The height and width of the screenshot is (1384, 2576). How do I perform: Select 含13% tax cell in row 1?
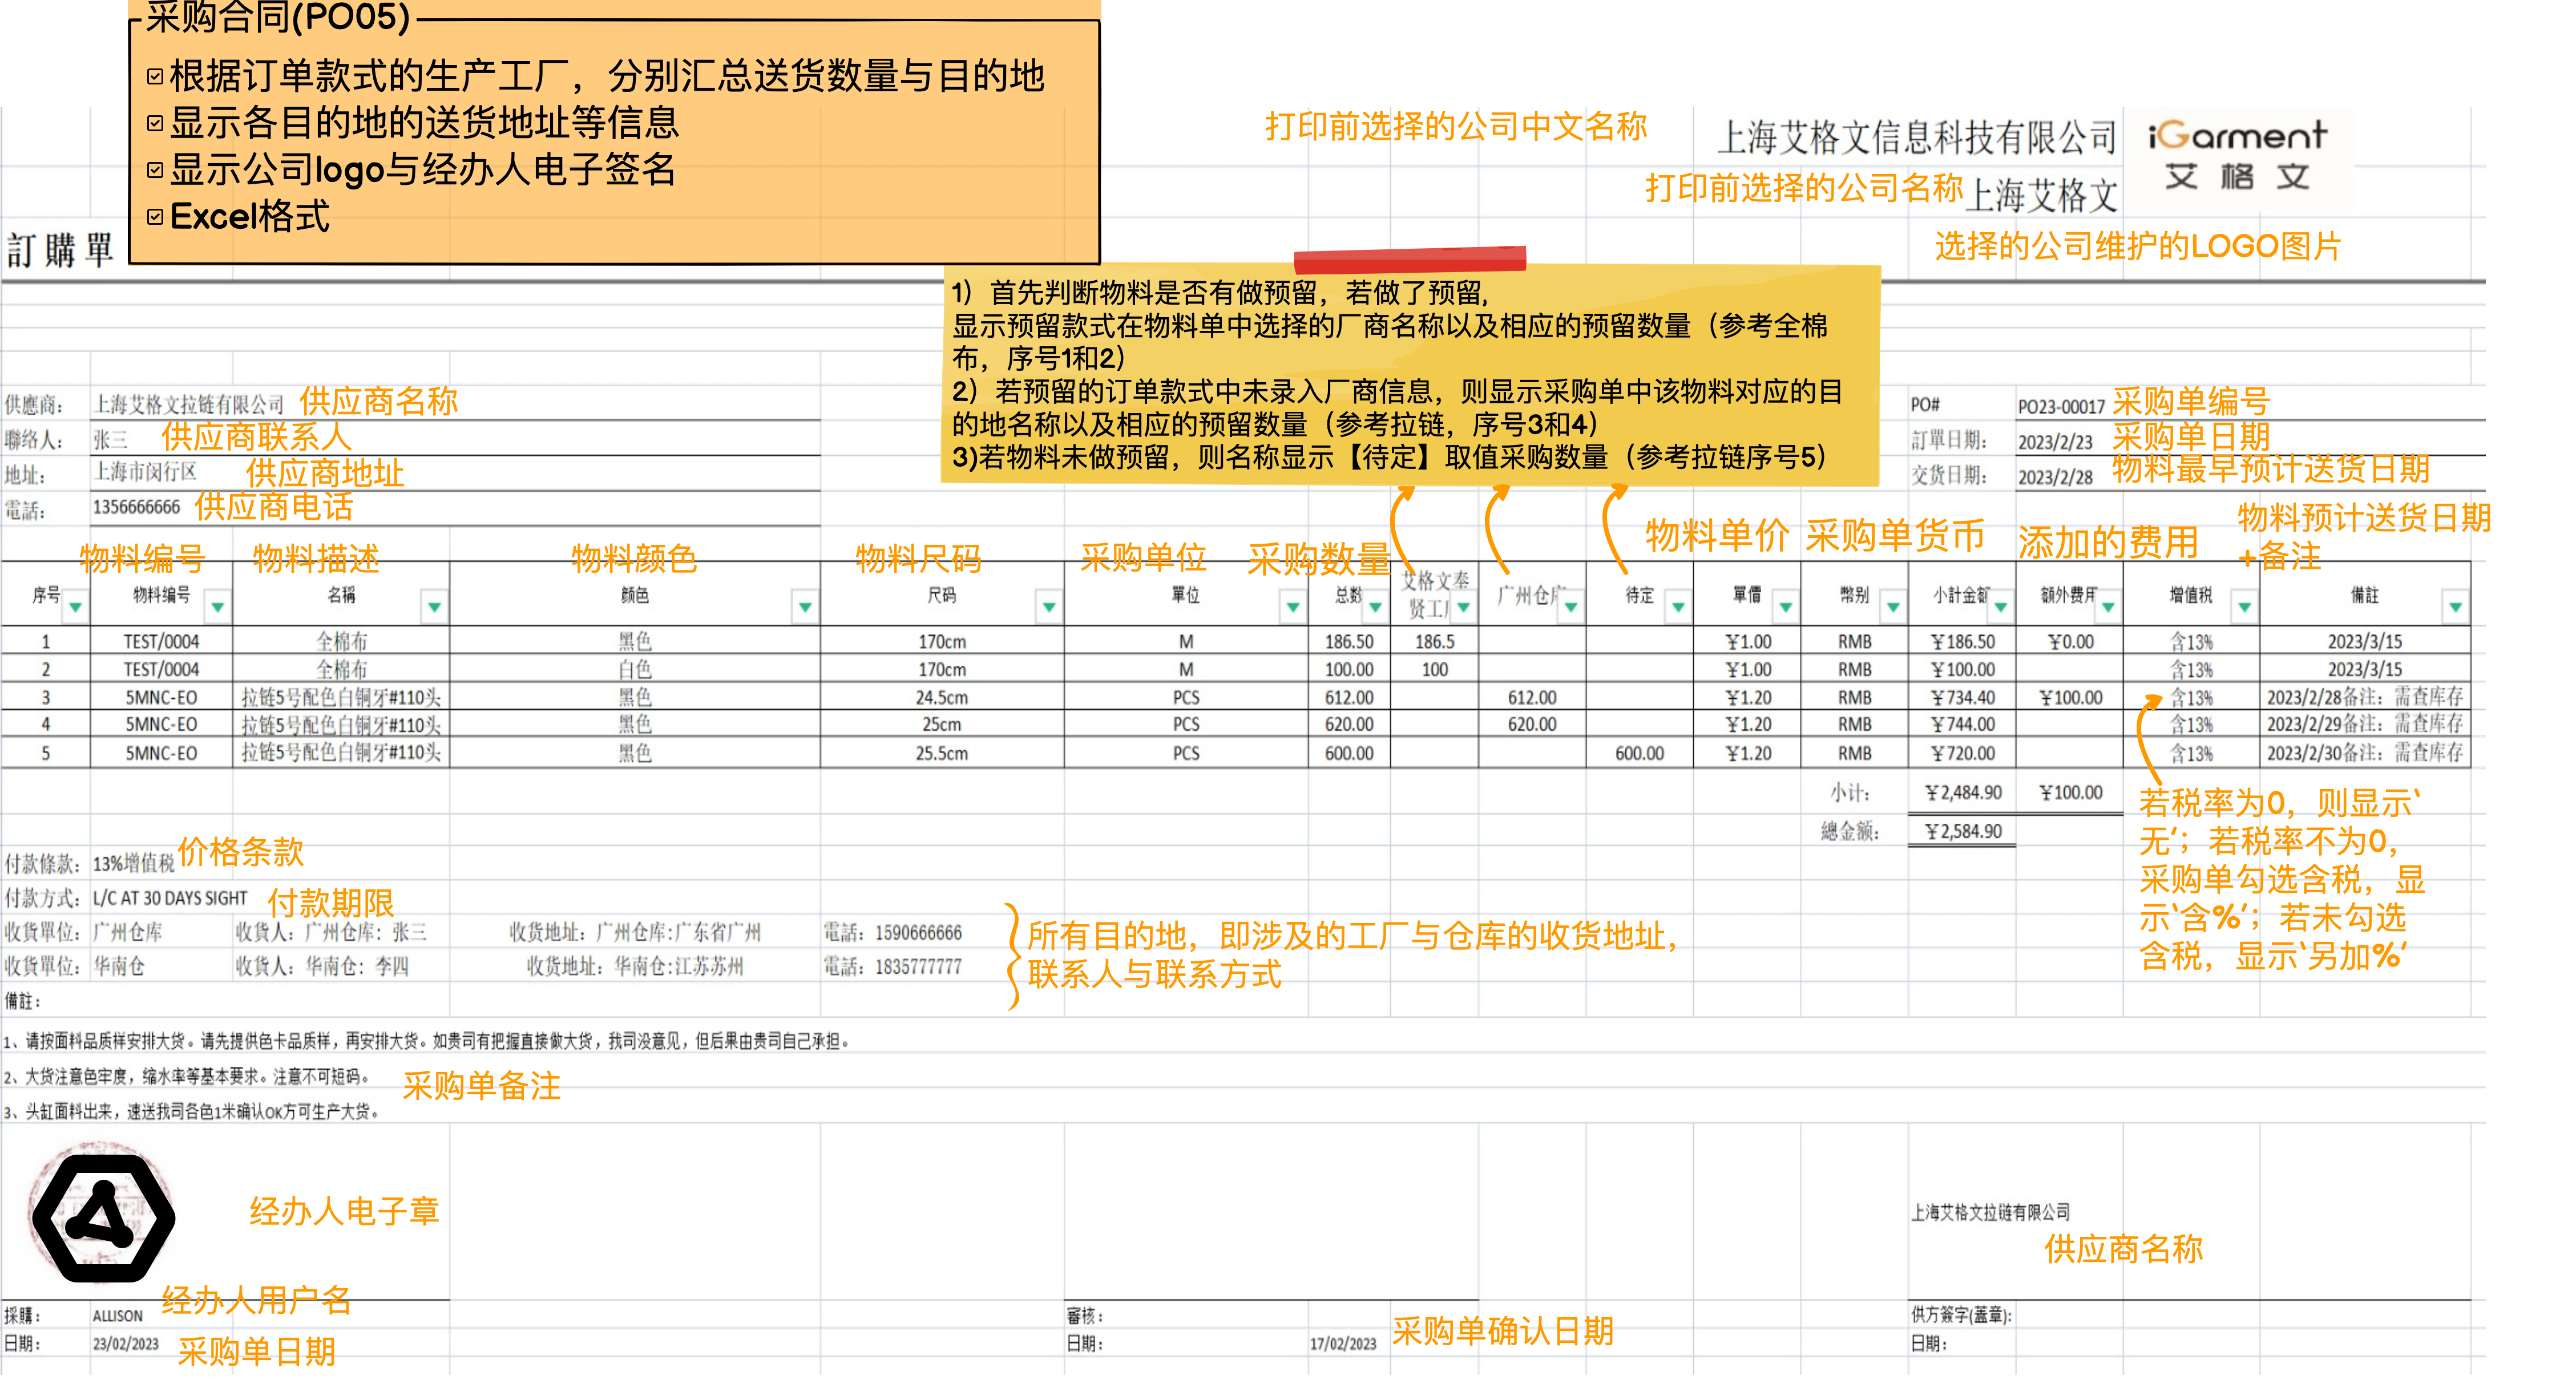click(x=2191, y=642)
